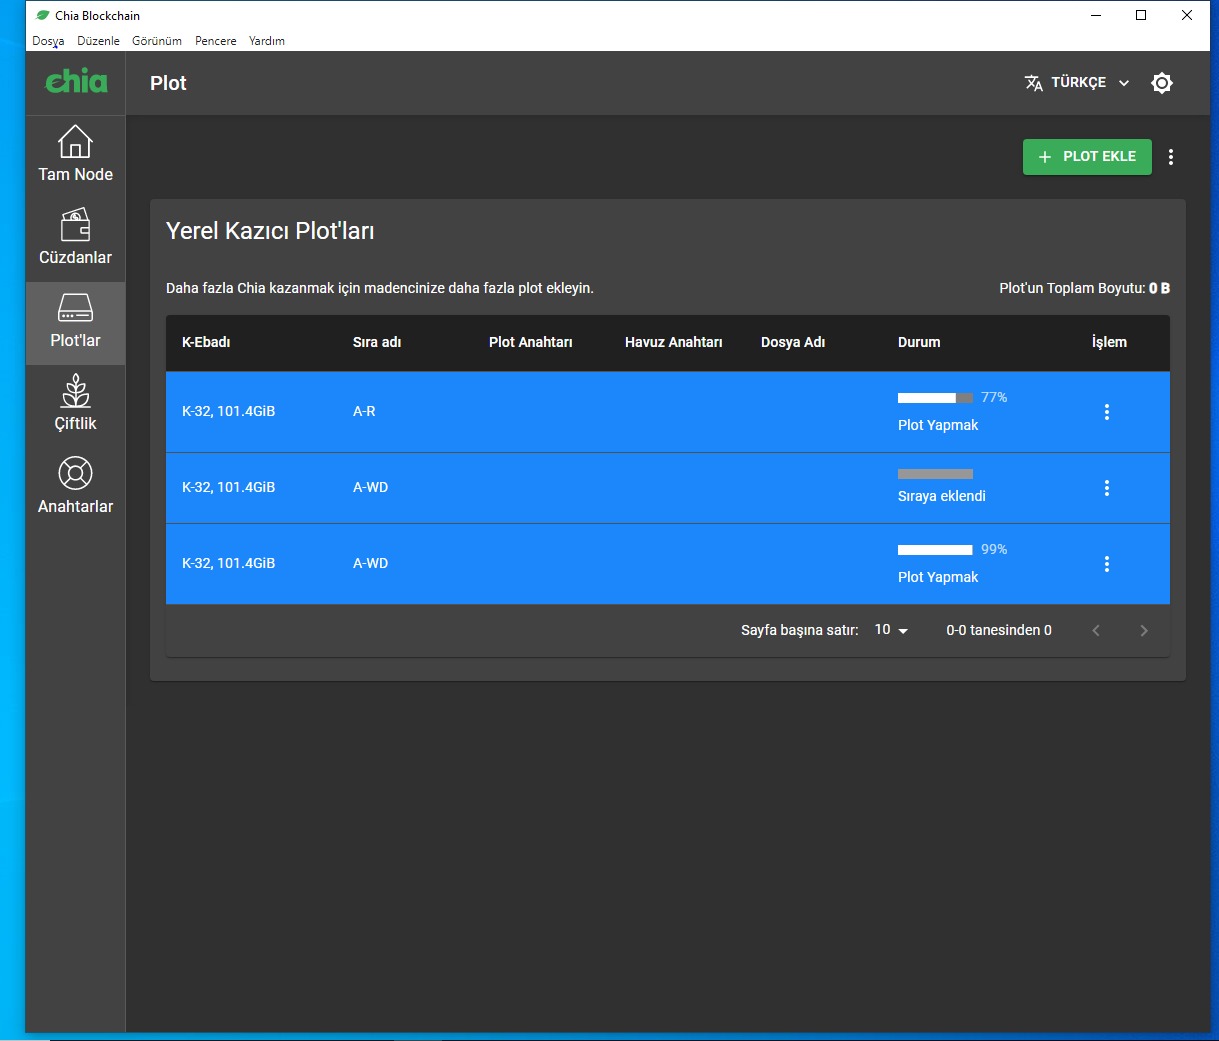Viewport: 1219px width, 1041px height.
Task: Open rows per page dropdown showing 10
Action: [891, 630]
